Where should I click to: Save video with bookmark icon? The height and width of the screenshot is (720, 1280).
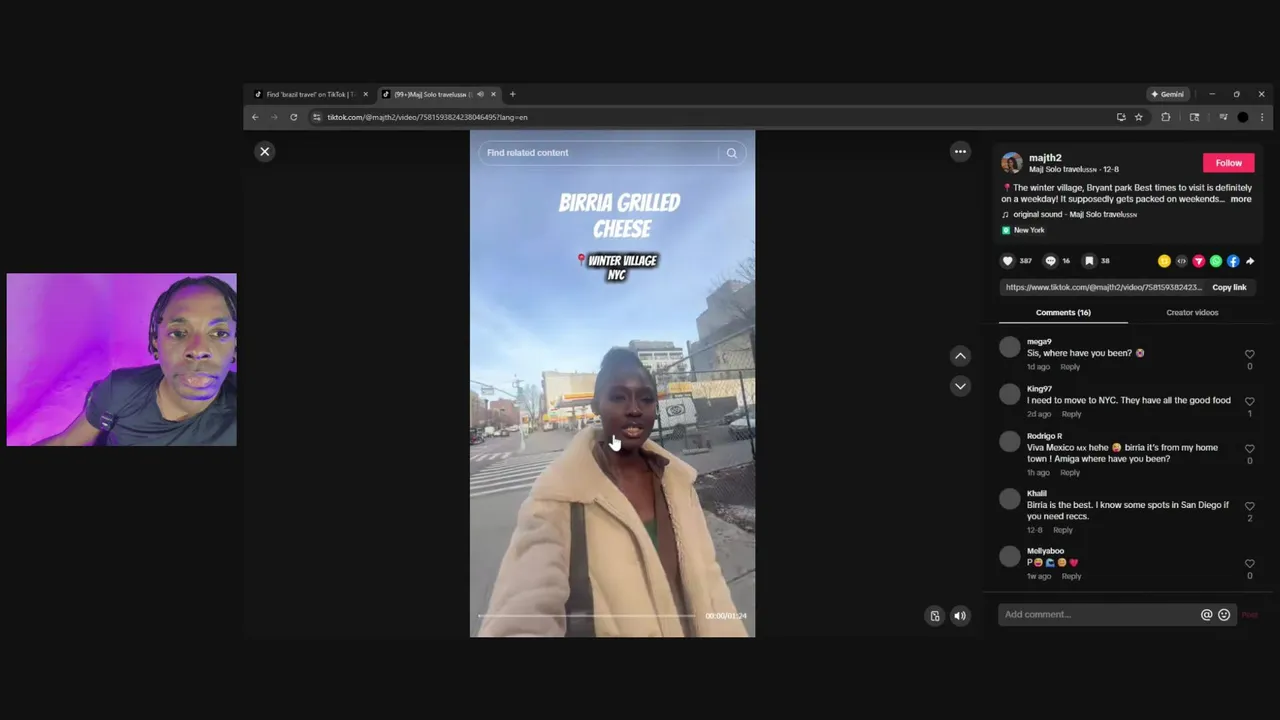pyautogui.click(x=1089, y=261)
